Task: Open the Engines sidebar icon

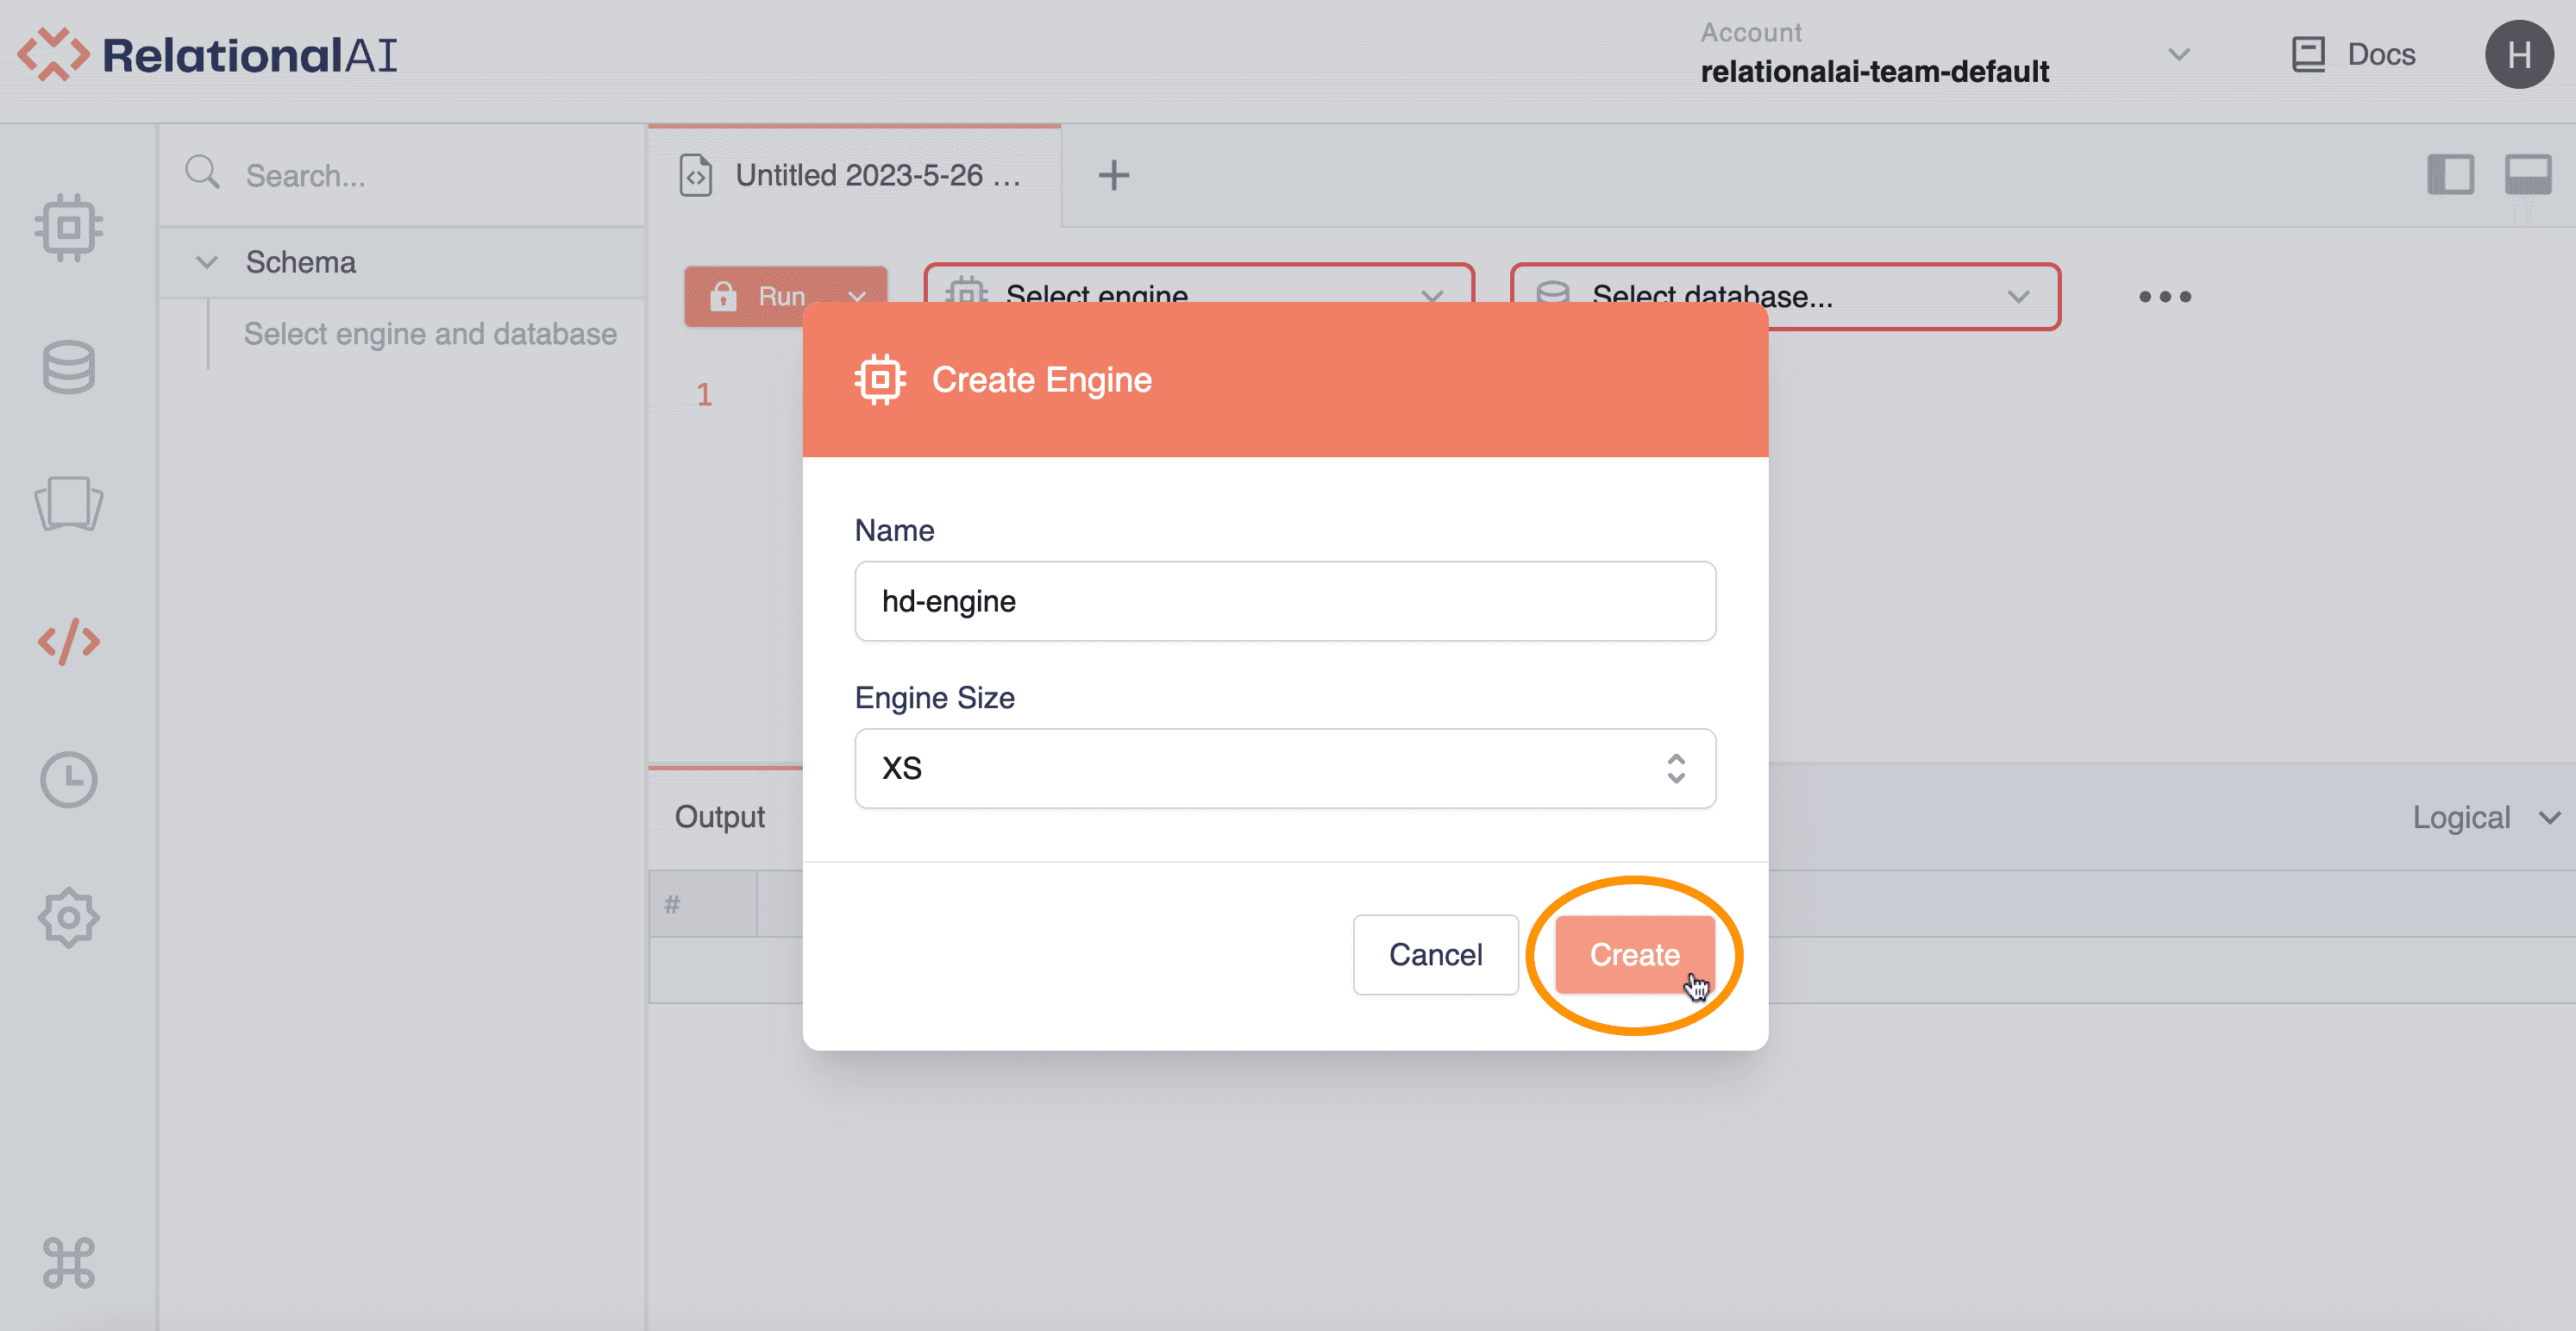Action: tap(68, 228)
